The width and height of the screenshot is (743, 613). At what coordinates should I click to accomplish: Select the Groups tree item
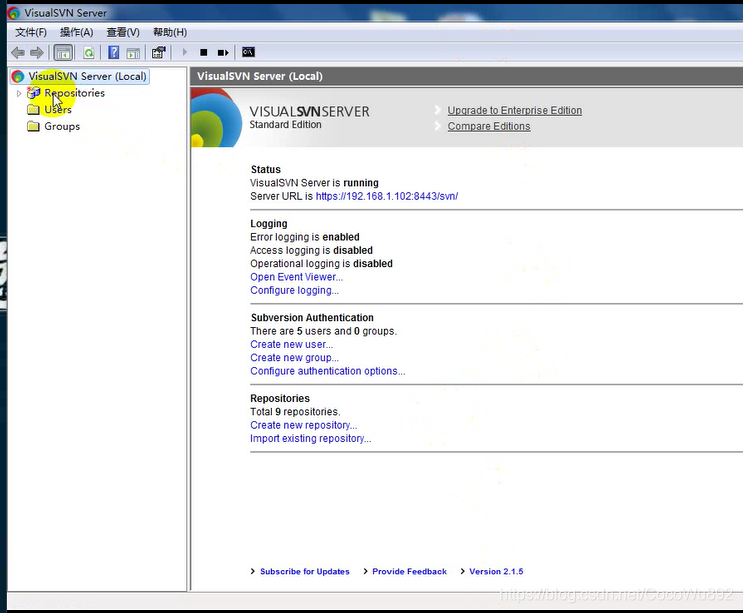(x=62, y=126)
